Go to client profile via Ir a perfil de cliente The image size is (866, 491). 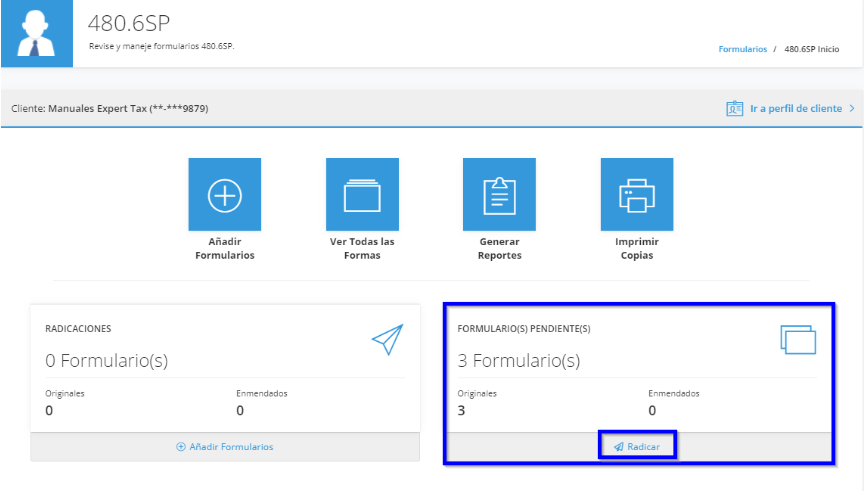tap(795, 108)
